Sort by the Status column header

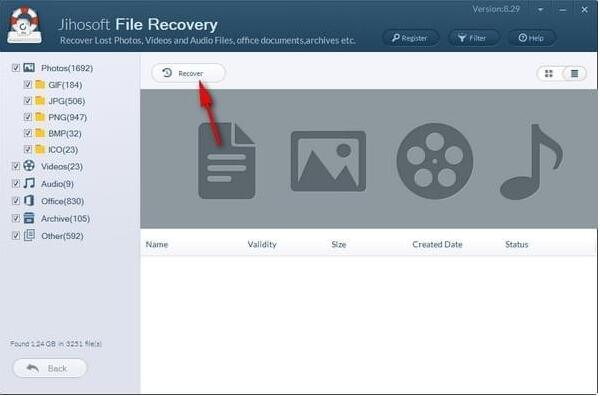point(516,244)
